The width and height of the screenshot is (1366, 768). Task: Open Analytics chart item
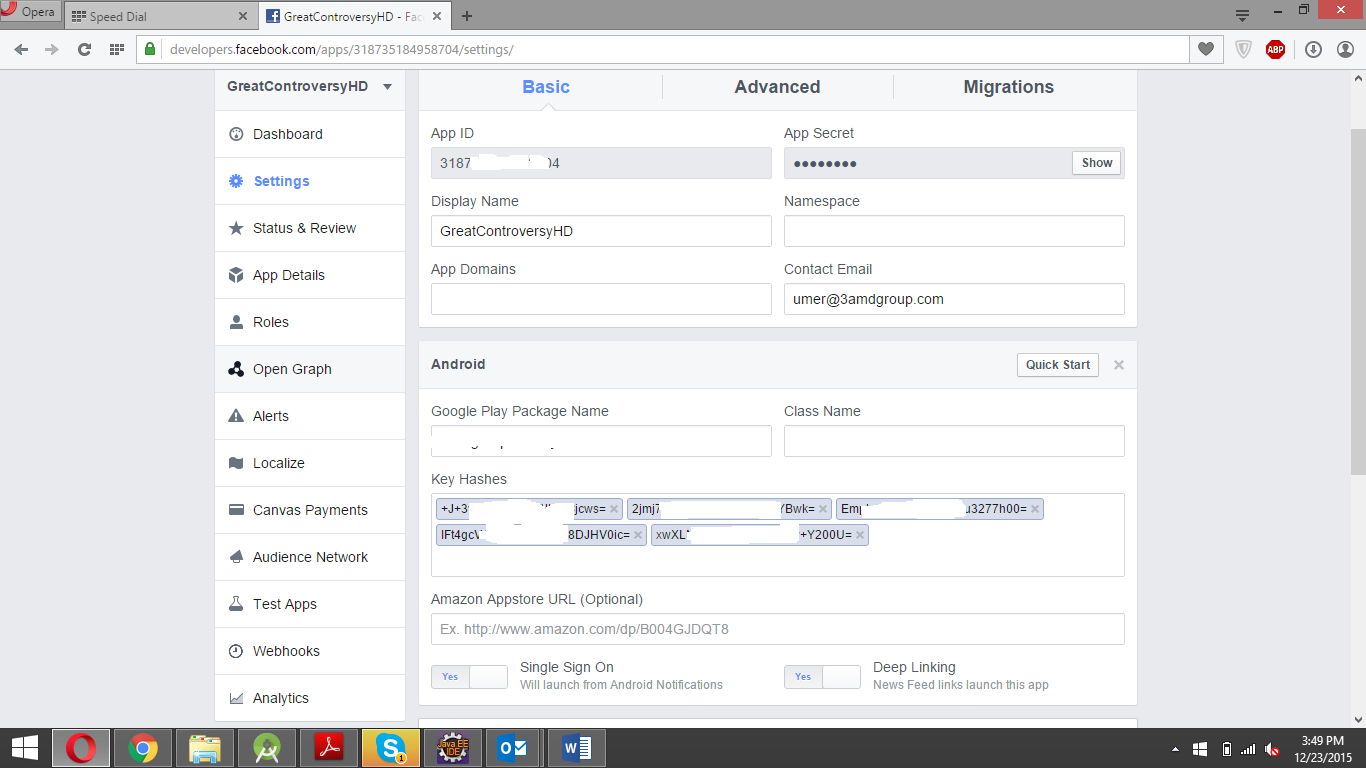pyautogui.click(x=310, y=698)
